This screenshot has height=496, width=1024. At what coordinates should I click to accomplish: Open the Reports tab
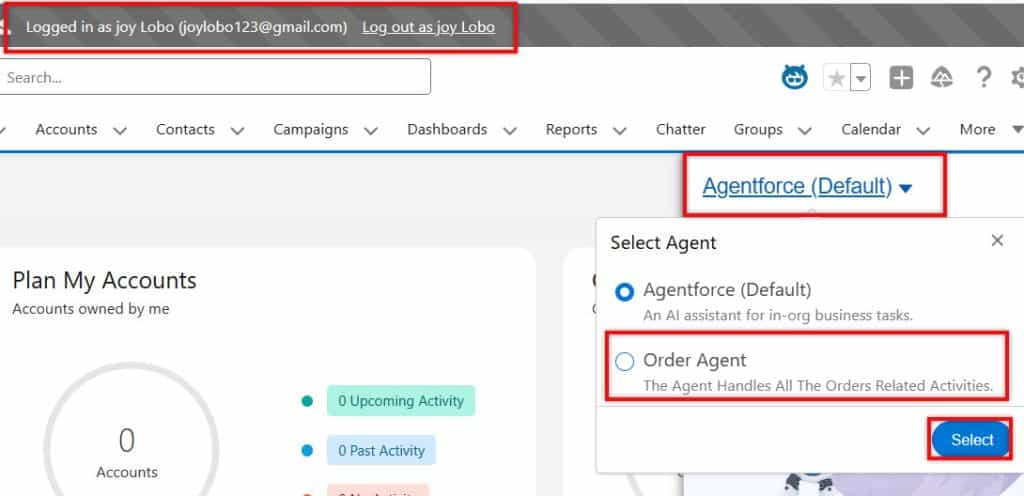(x=571, y=129)
